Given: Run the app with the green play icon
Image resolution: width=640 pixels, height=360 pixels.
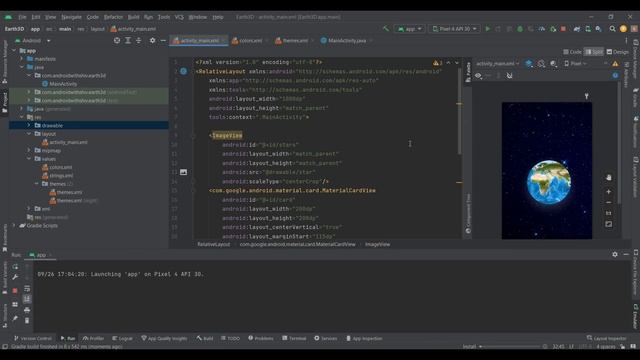Looking at the screenshot, I should pos(487,29).
